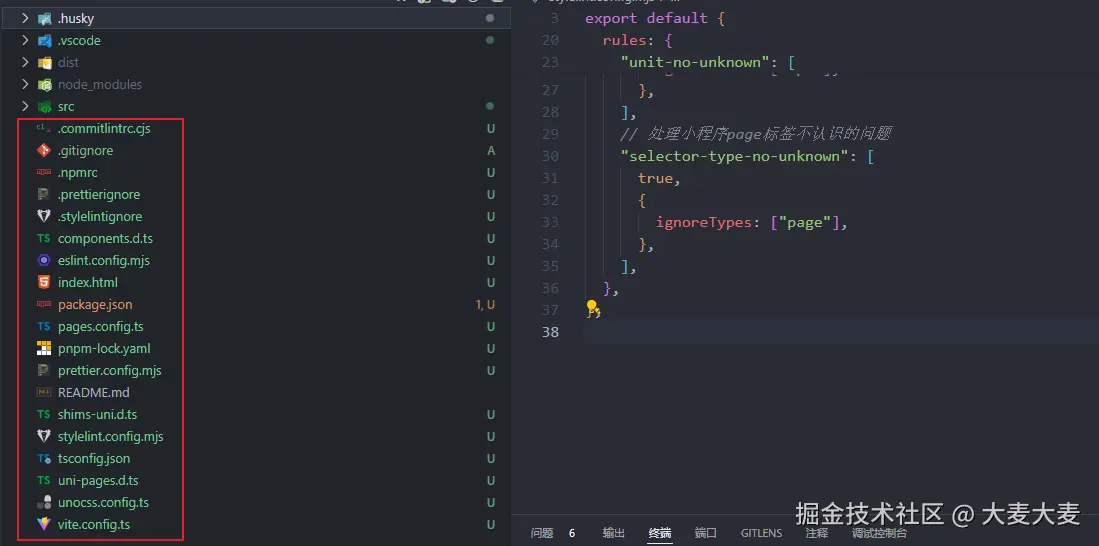Click the npm icon beside package.json
The width and height of the screenshot is (1099, 546).
[44, 304]
